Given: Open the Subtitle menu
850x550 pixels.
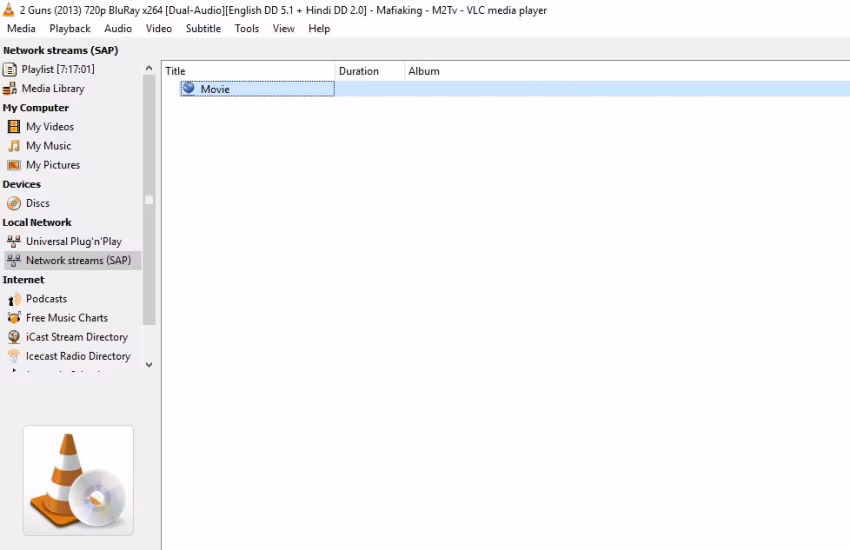Looking at the screenshot, I should [203, 29].
